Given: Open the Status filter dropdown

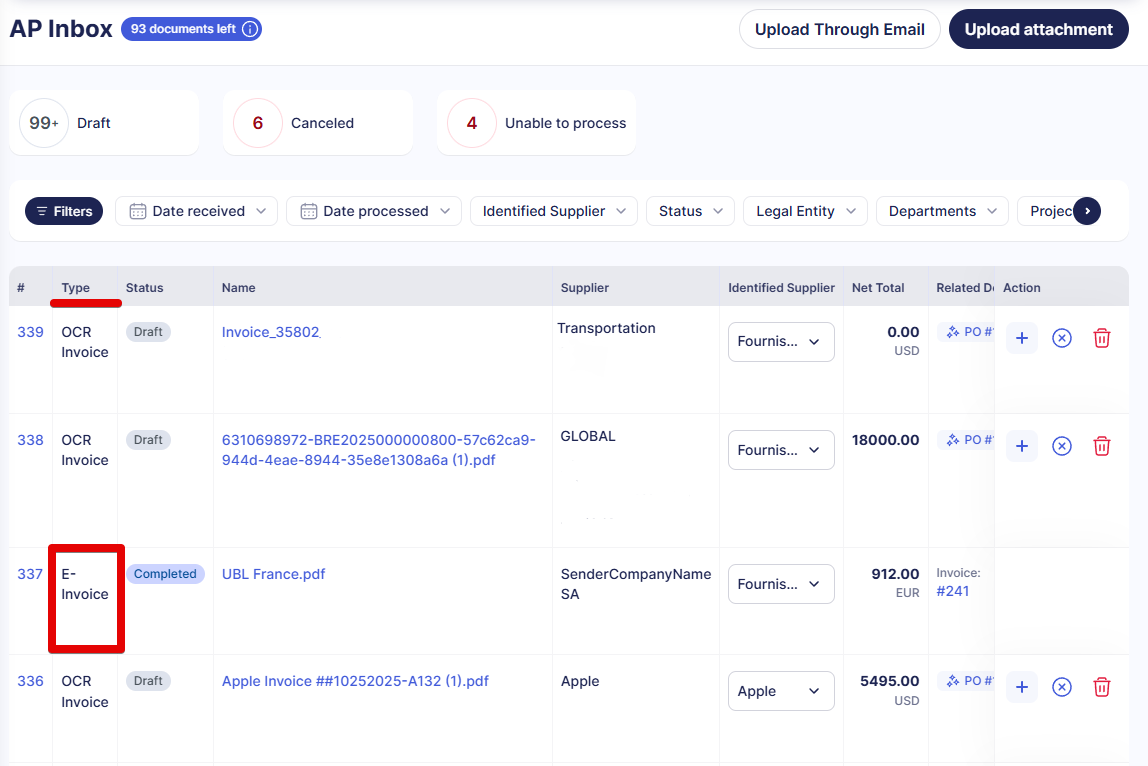Looking at the screenshot, I should coord(690,211).
